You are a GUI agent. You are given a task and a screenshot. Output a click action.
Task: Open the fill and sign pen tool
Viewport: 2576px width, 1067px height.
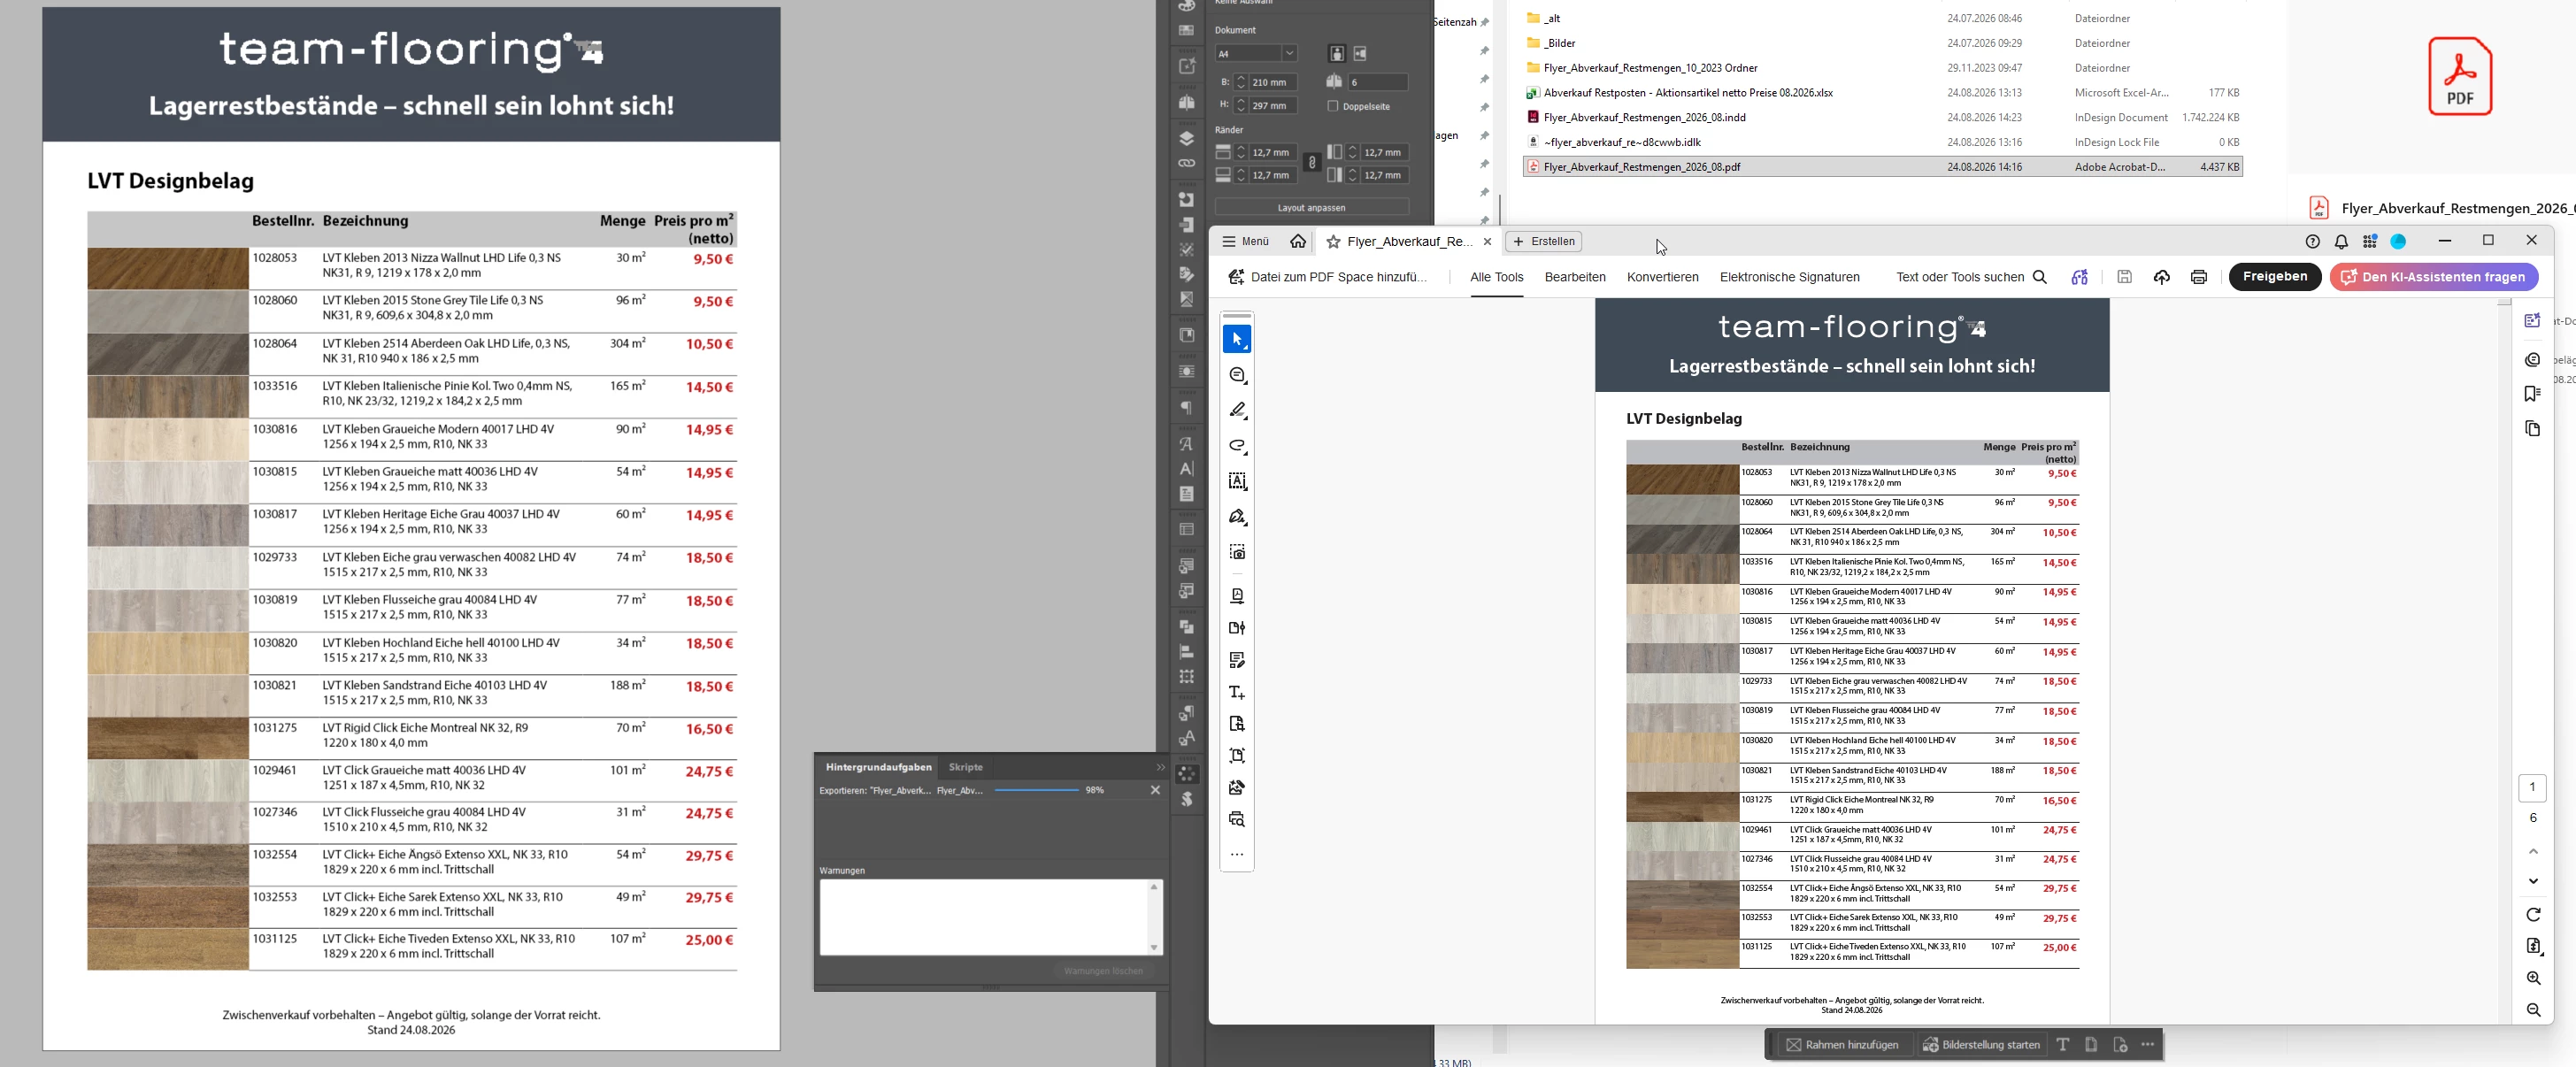point(1237,517)
